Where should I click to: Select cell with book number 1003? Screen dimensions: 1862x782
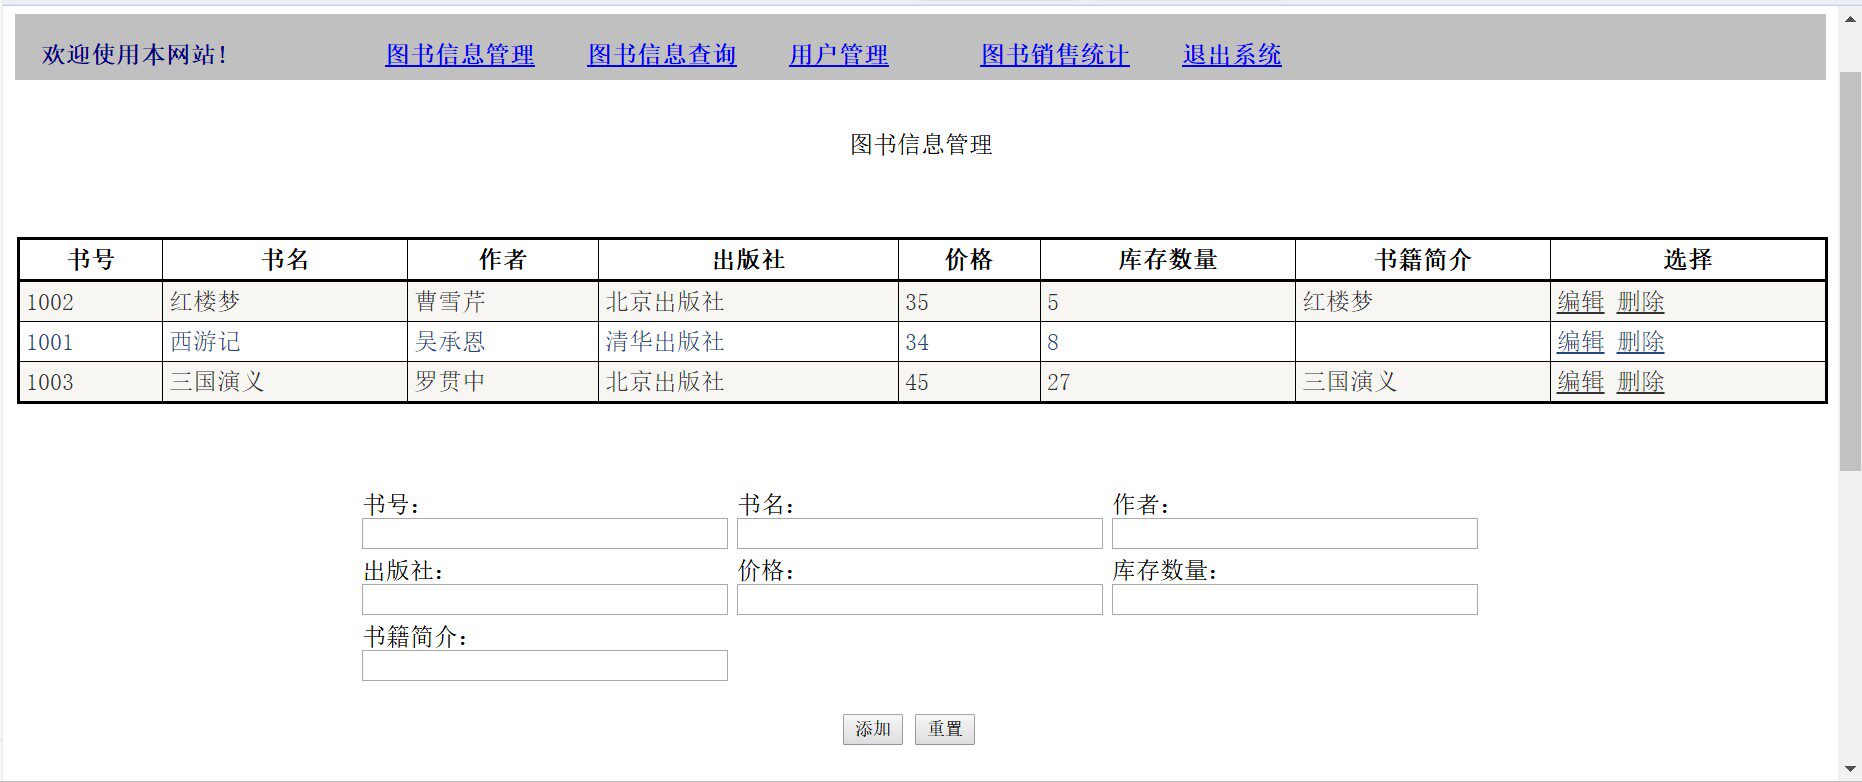pos(91,381)
